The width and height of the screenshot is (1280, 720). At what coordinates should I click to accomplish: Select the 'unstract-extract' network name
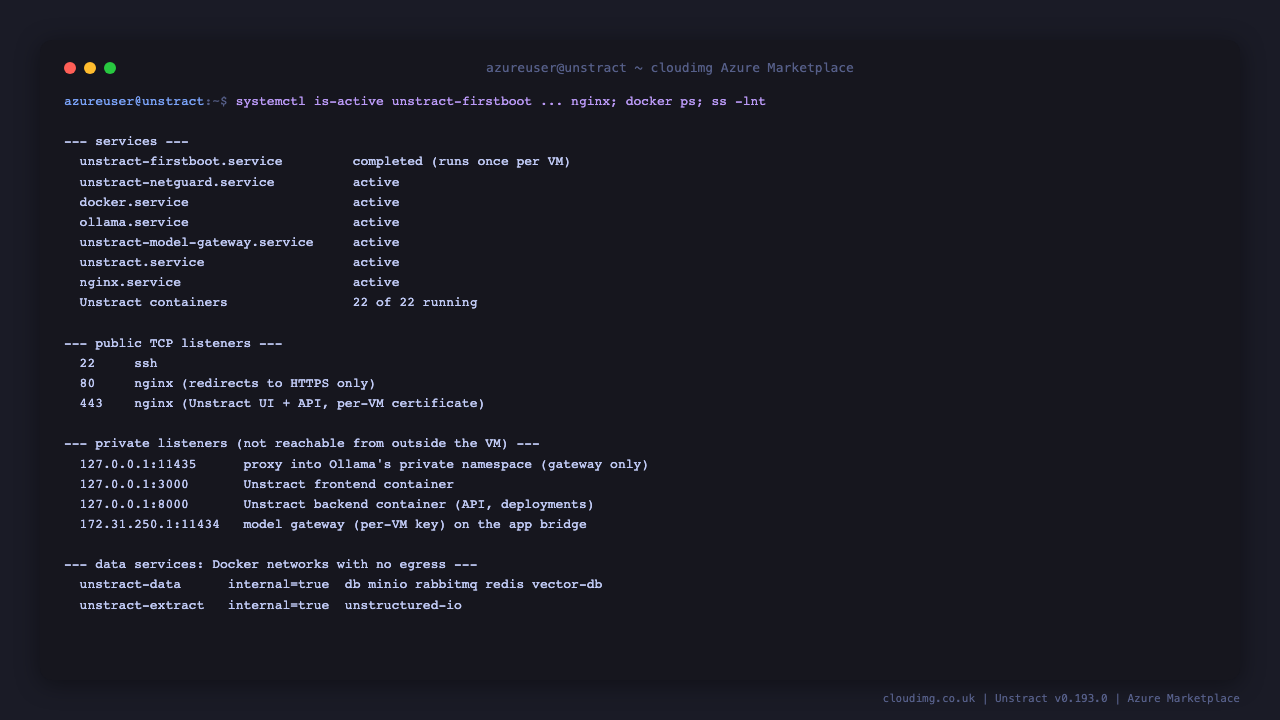(142, 605)
